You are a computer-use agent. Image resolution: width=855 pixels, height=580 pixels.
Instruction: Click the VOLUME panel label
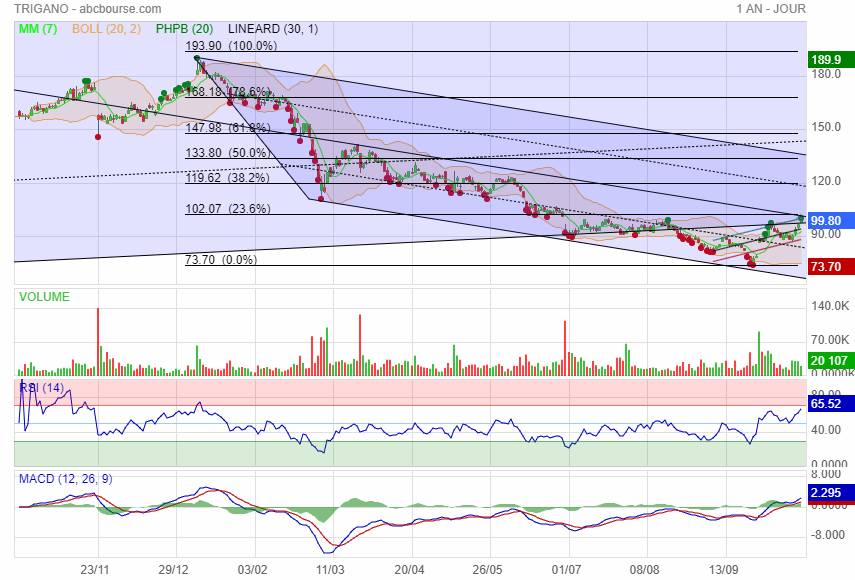(44, 297)
